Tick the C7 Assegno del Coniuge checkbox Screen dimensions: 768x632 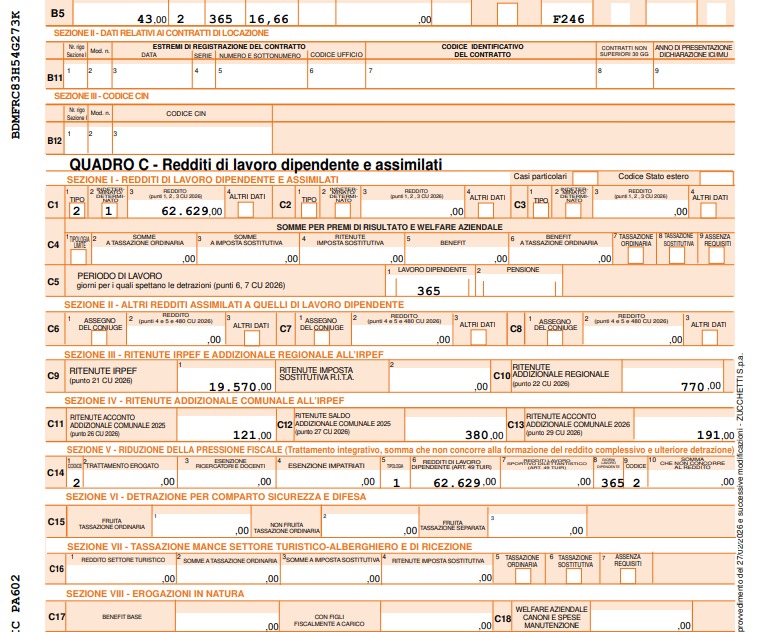click(322, 338)
